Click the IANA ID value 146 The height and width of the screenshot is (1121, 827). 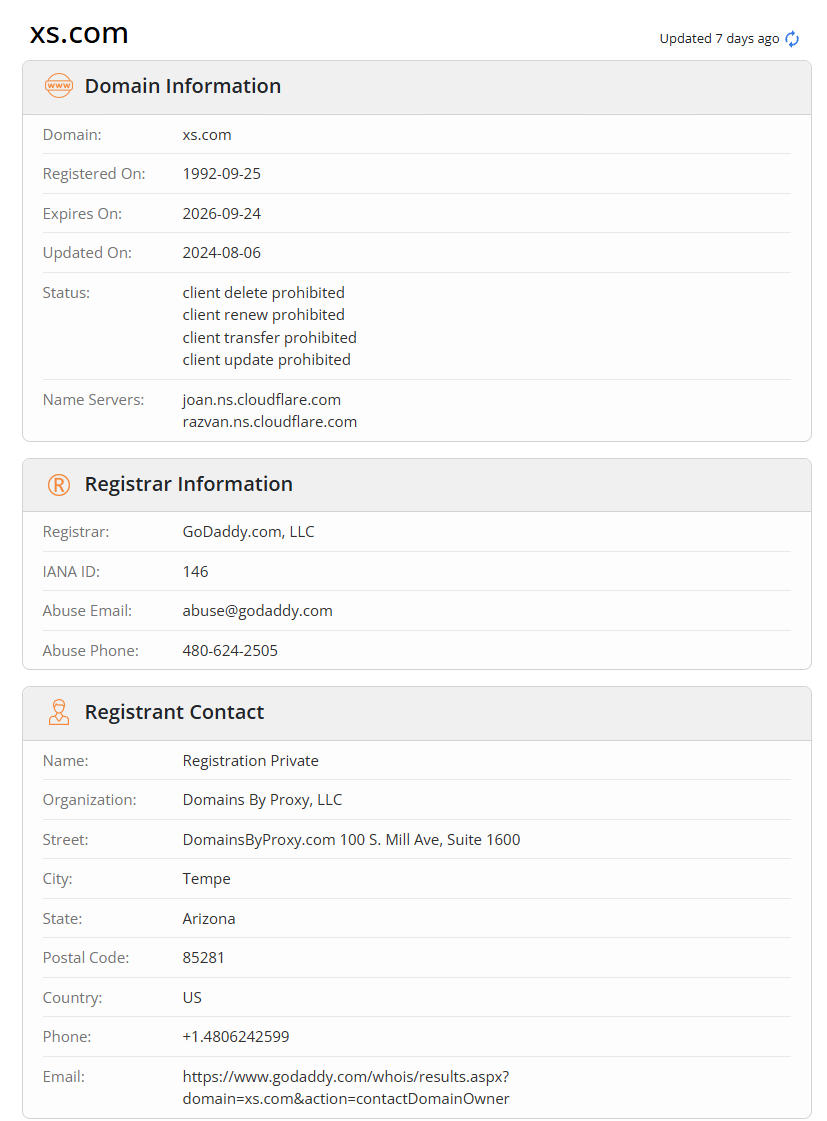(x=195, y=571)
